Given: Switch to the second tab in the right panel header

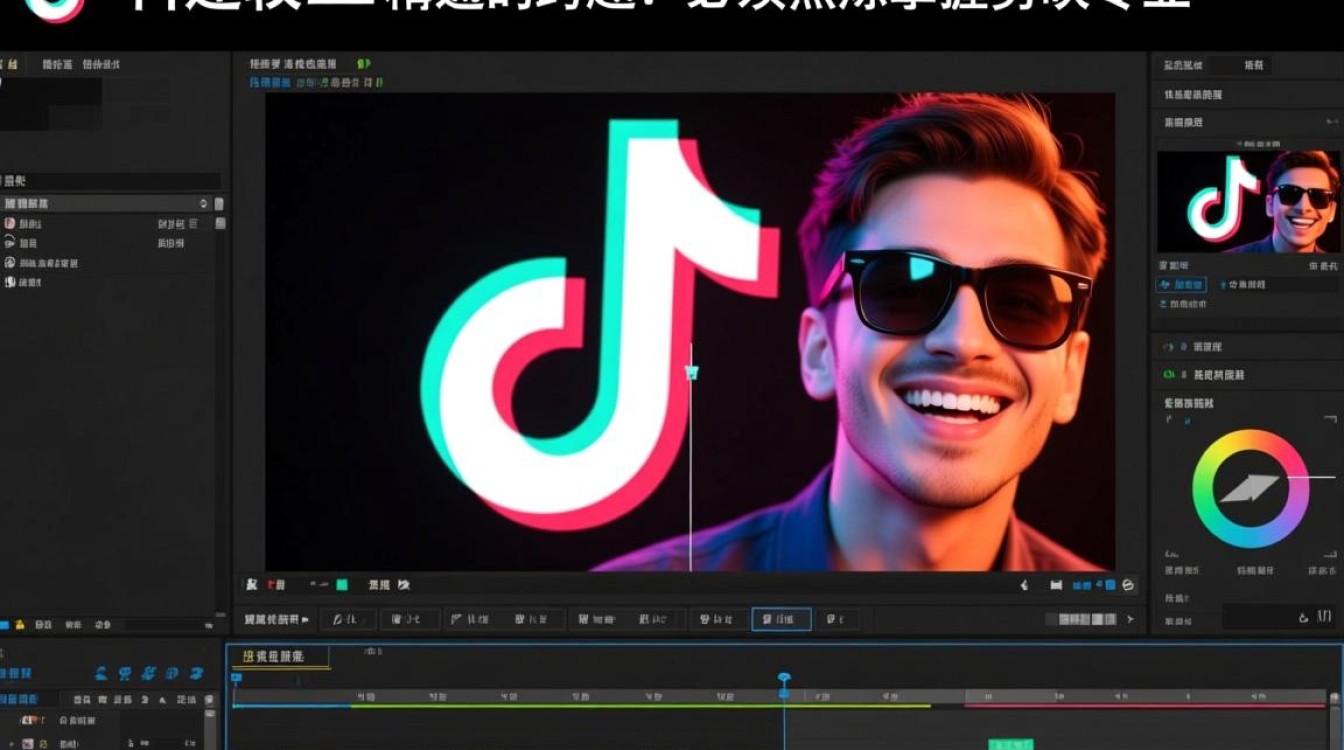Looking at the screenshot, I should click(1253, 65).
